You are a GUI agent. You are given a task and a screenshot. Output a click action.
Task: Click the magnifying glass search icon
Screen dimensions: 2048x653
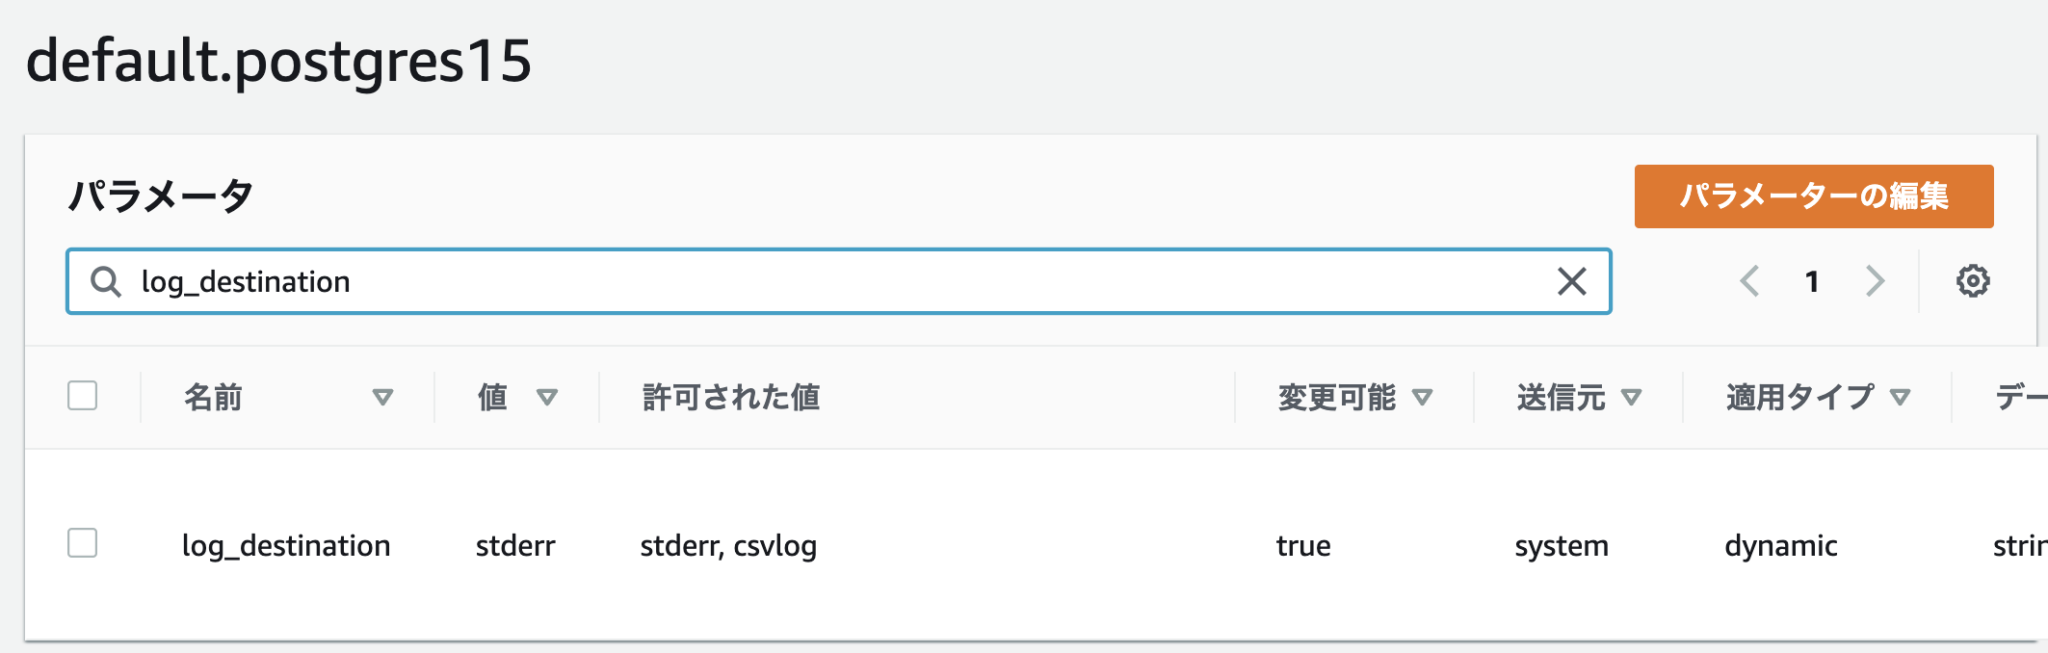click(x=105, y=281)
